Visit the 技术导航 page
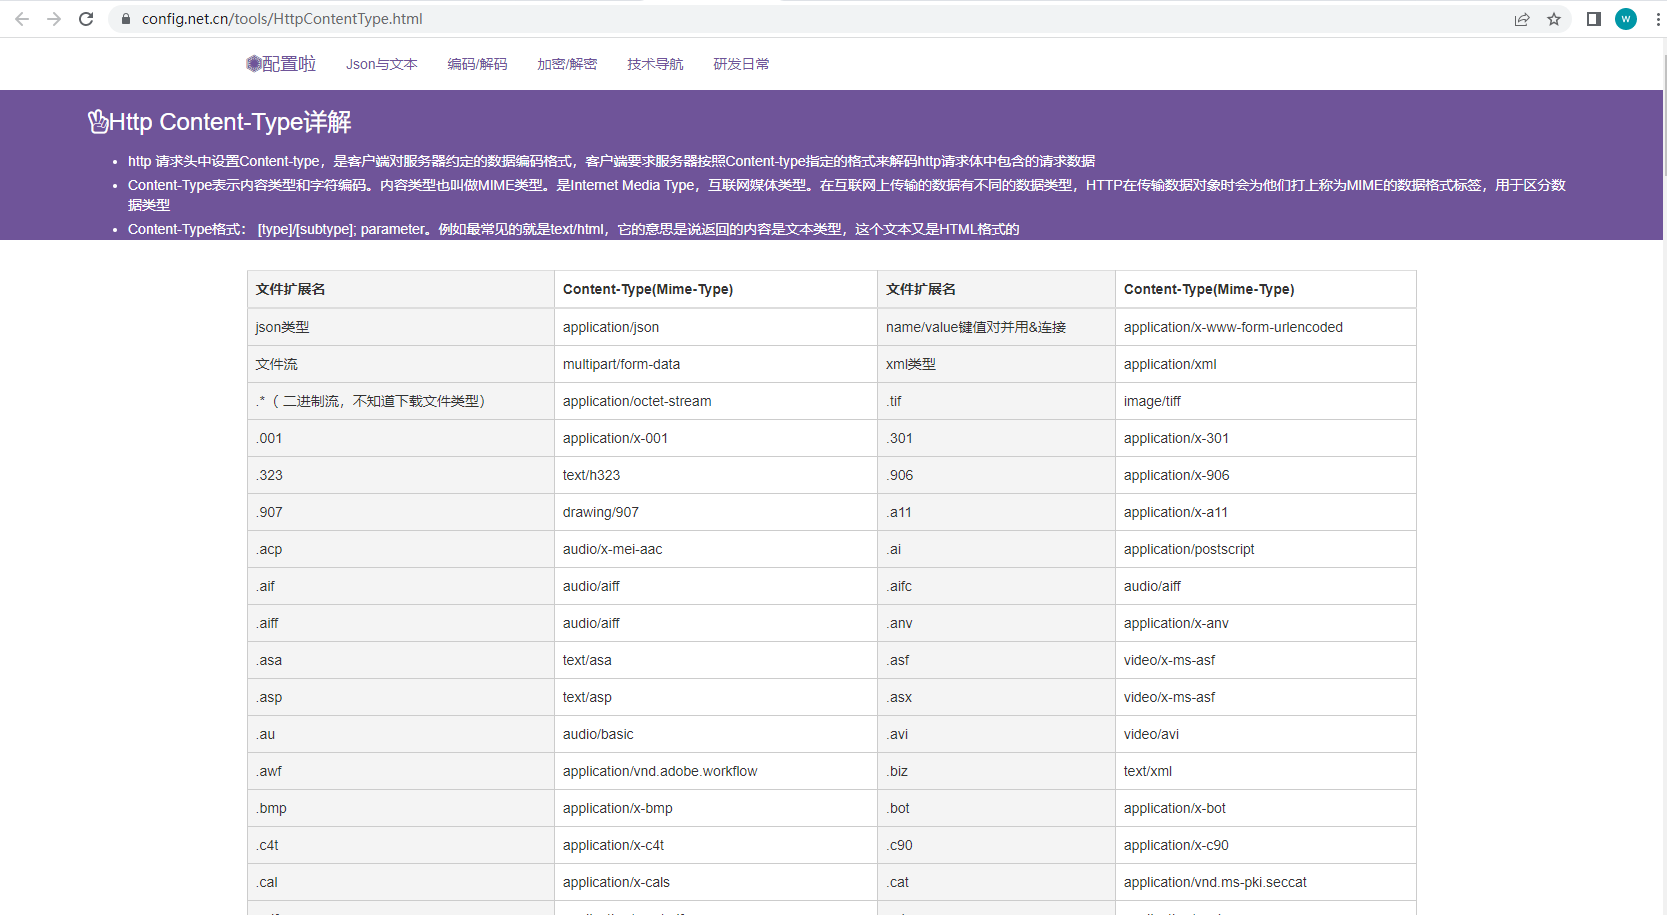This screenshot has width=1667, height=915. coord(655,63)
